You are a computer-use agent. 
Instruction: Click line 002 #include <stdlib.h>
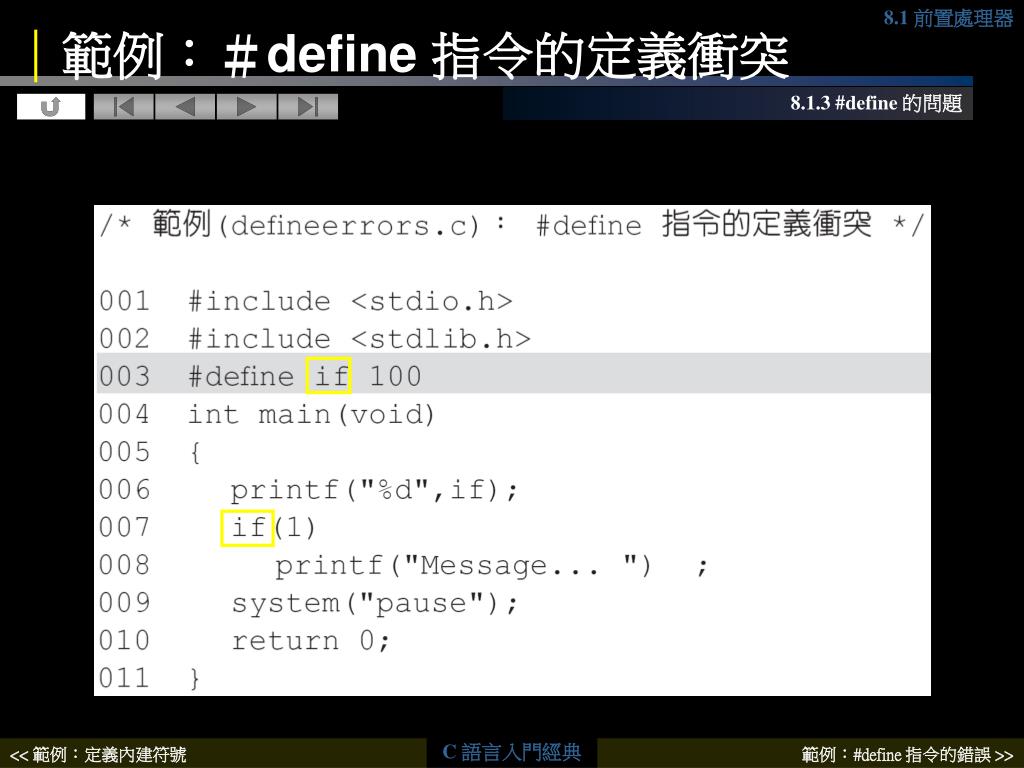315,340
